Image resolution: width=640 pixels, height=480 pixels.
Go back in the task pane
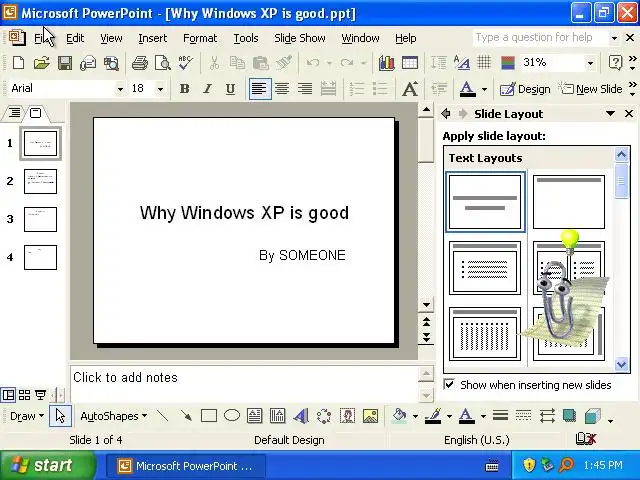(446, 113)
